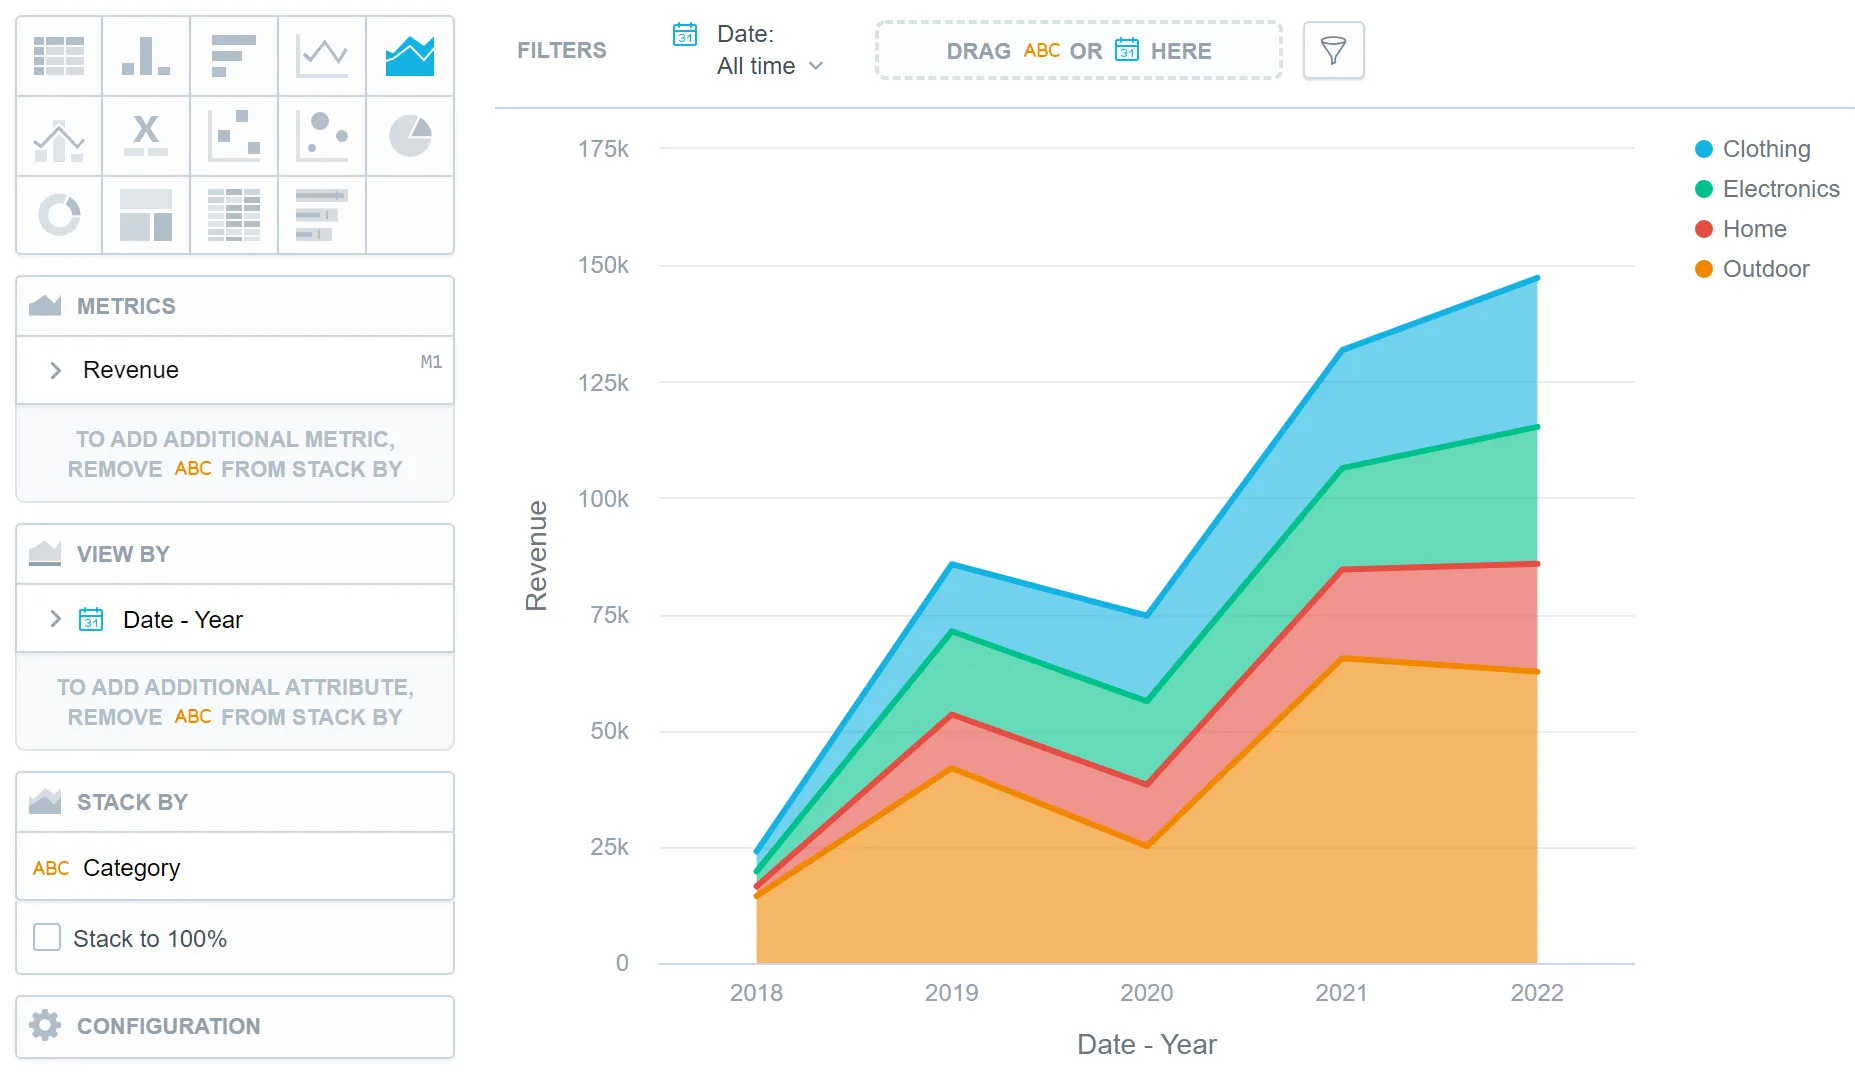The height and width of the screenshot is (1074, 1855).
Task: Expand the Date - Year attribute
Action: (x=56, y=619)
